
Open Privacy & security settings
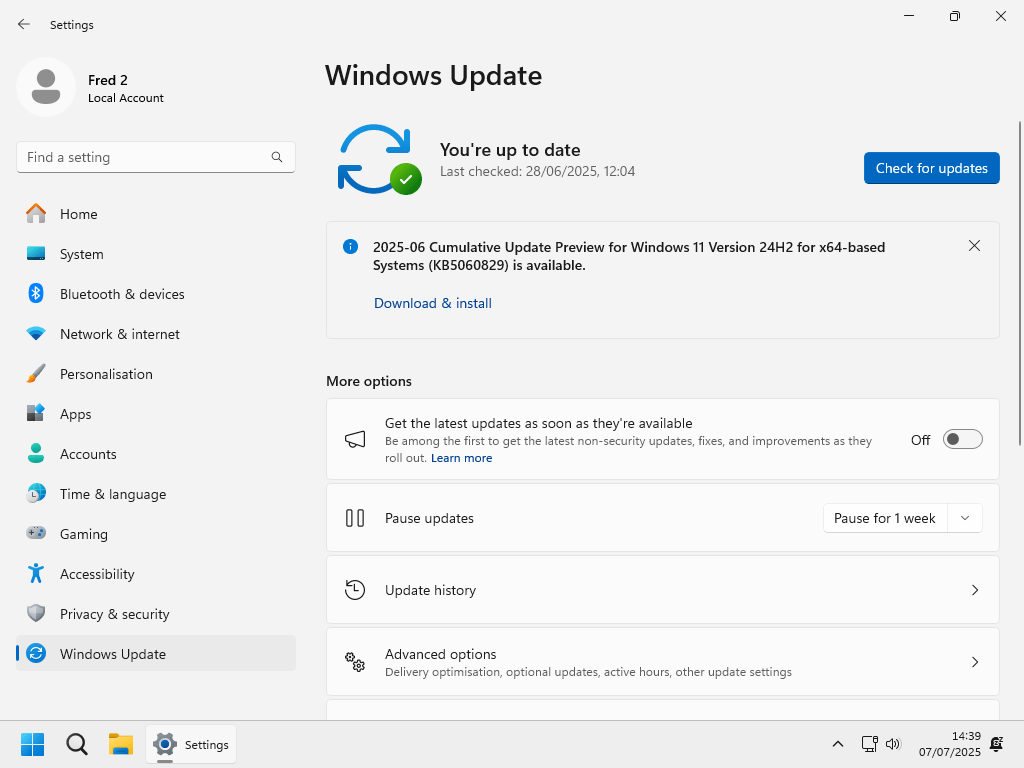click(116, 614)
